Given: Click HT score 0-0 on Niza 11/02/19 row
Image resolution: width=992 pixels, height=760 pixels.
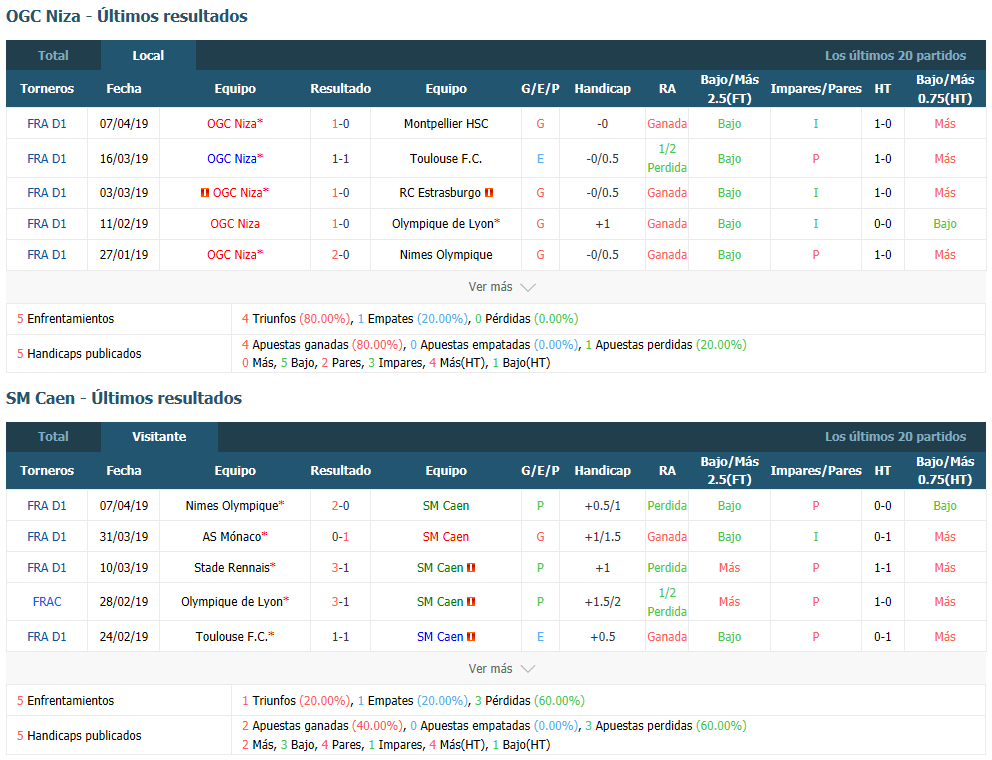Looking at the screenshot, I should coord(883,223).
